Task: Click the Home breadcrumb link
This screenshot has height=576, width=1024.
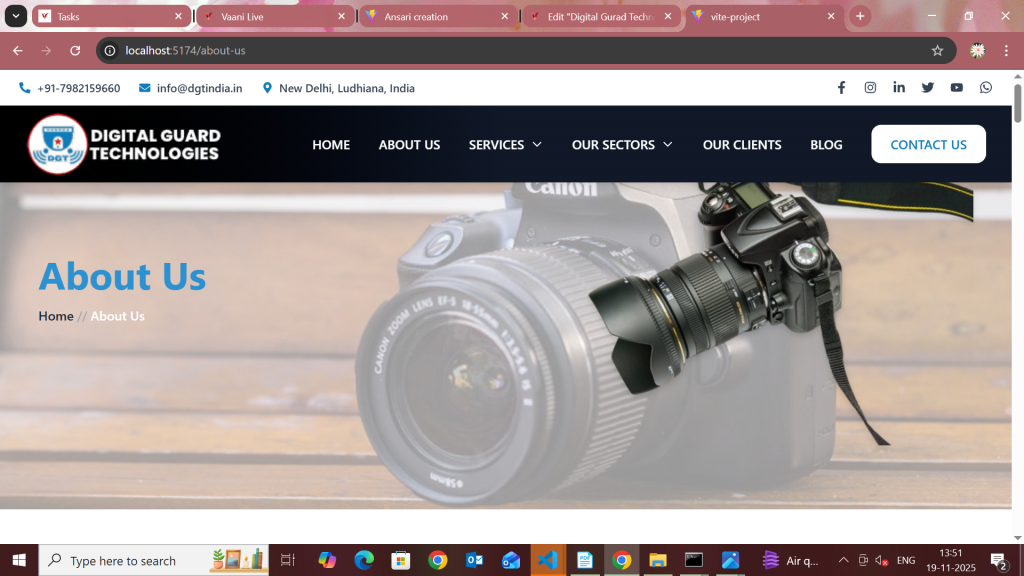Action: tap(56, 316)
